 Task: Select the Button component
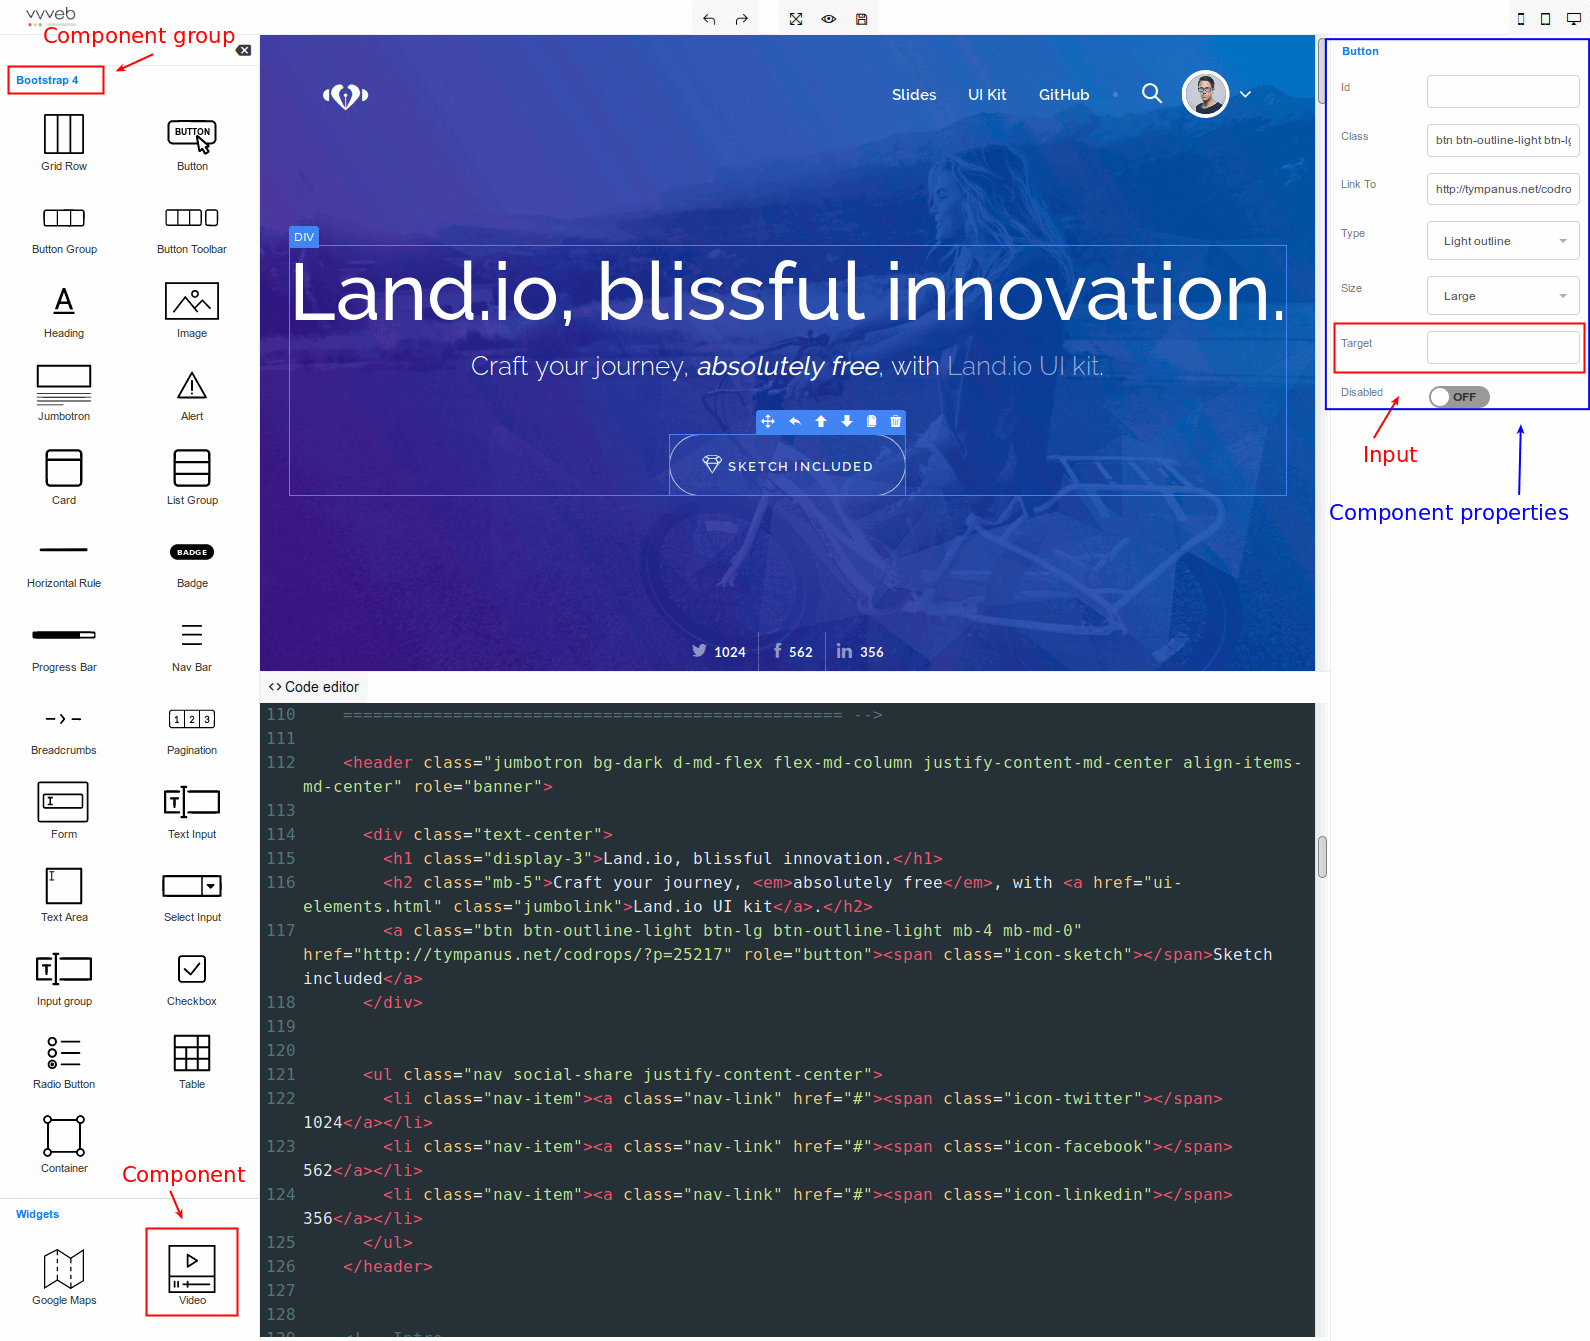pos(192,143)
